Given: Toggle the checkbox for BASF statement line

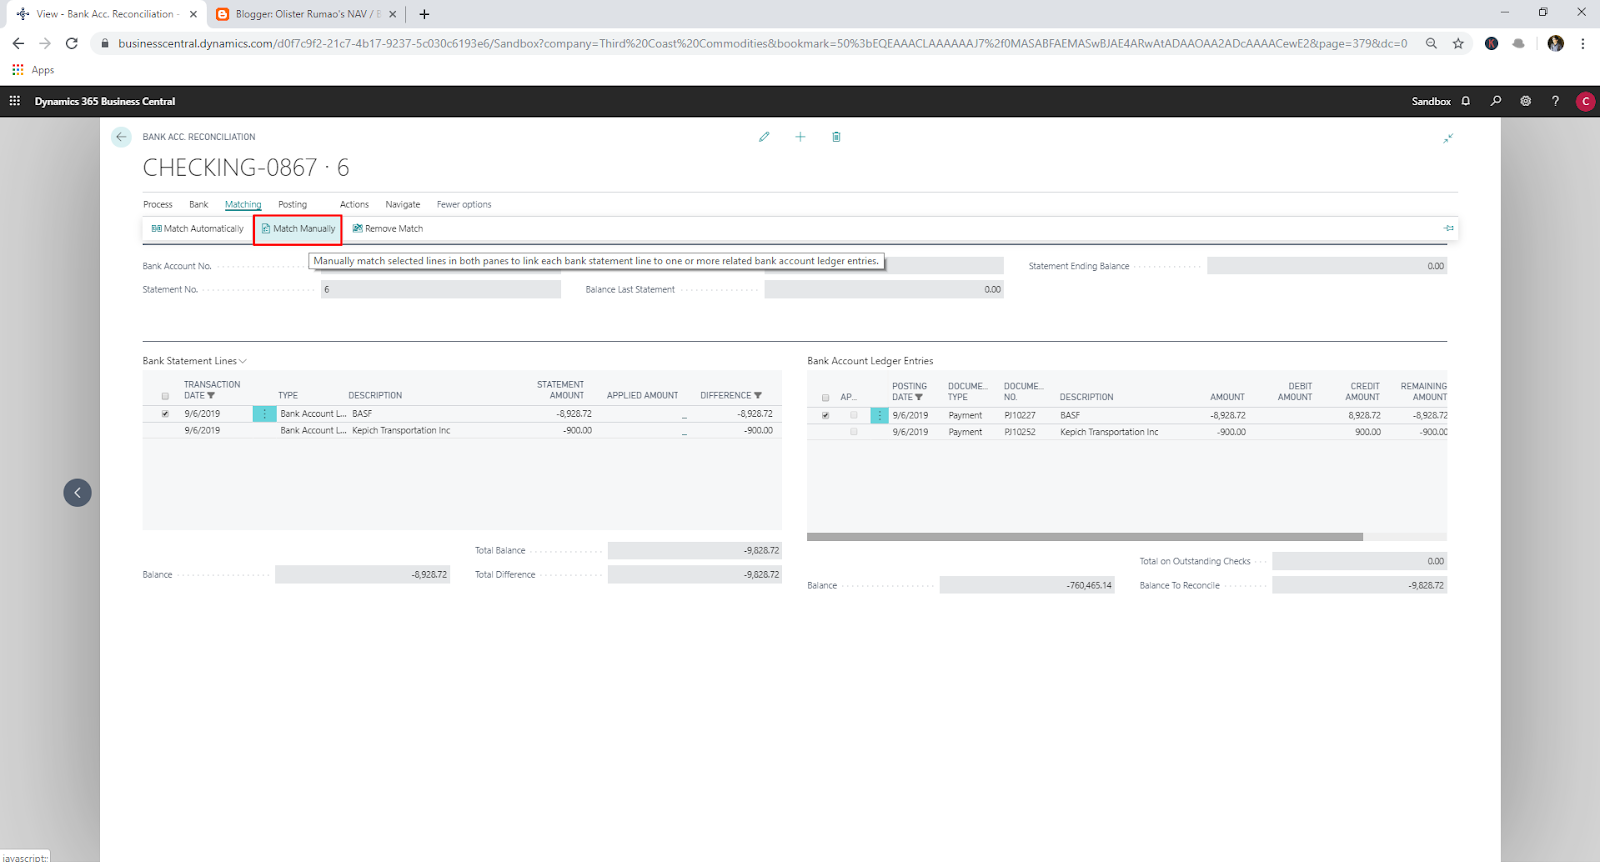Looking at the screenshot, I should (165, 414).
